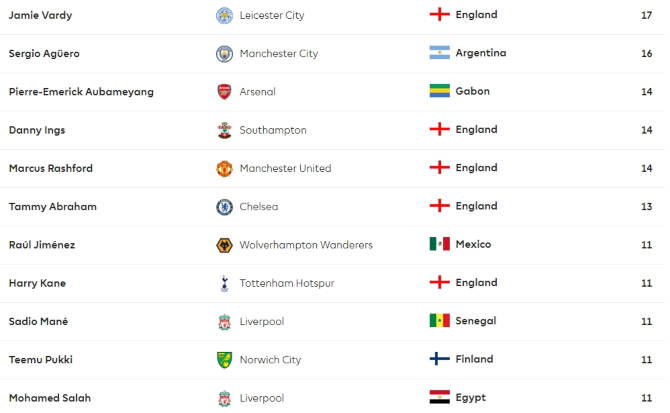Viewport: 670px width, 413px height.
Task: Click the Gabon flag icon
Action: pyautogui.click(x=440, y=91)
